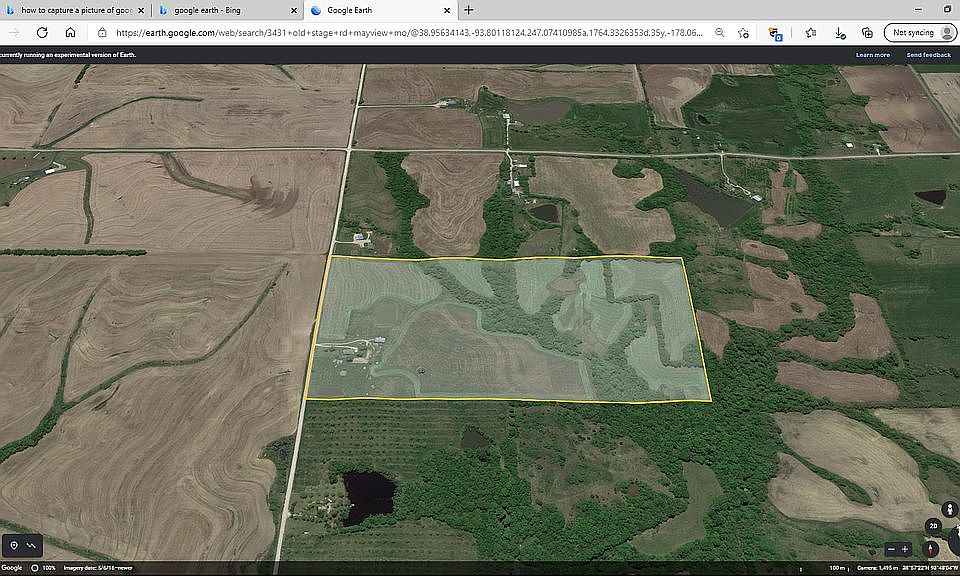Open Street View with the pegman icon
The image size is (960, 576).
tap(948, 509)
